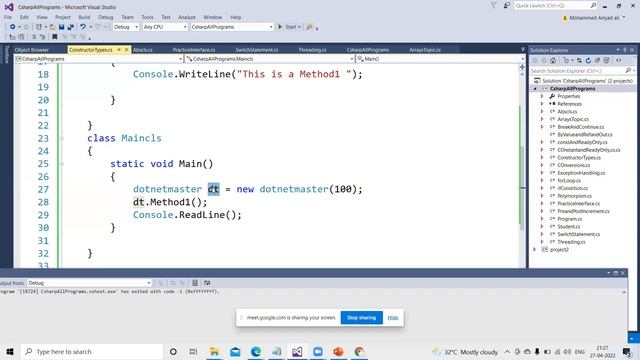Select ExceptionHandling.cs in Solution Explorer
640x360 pixels.
(581, 173)
